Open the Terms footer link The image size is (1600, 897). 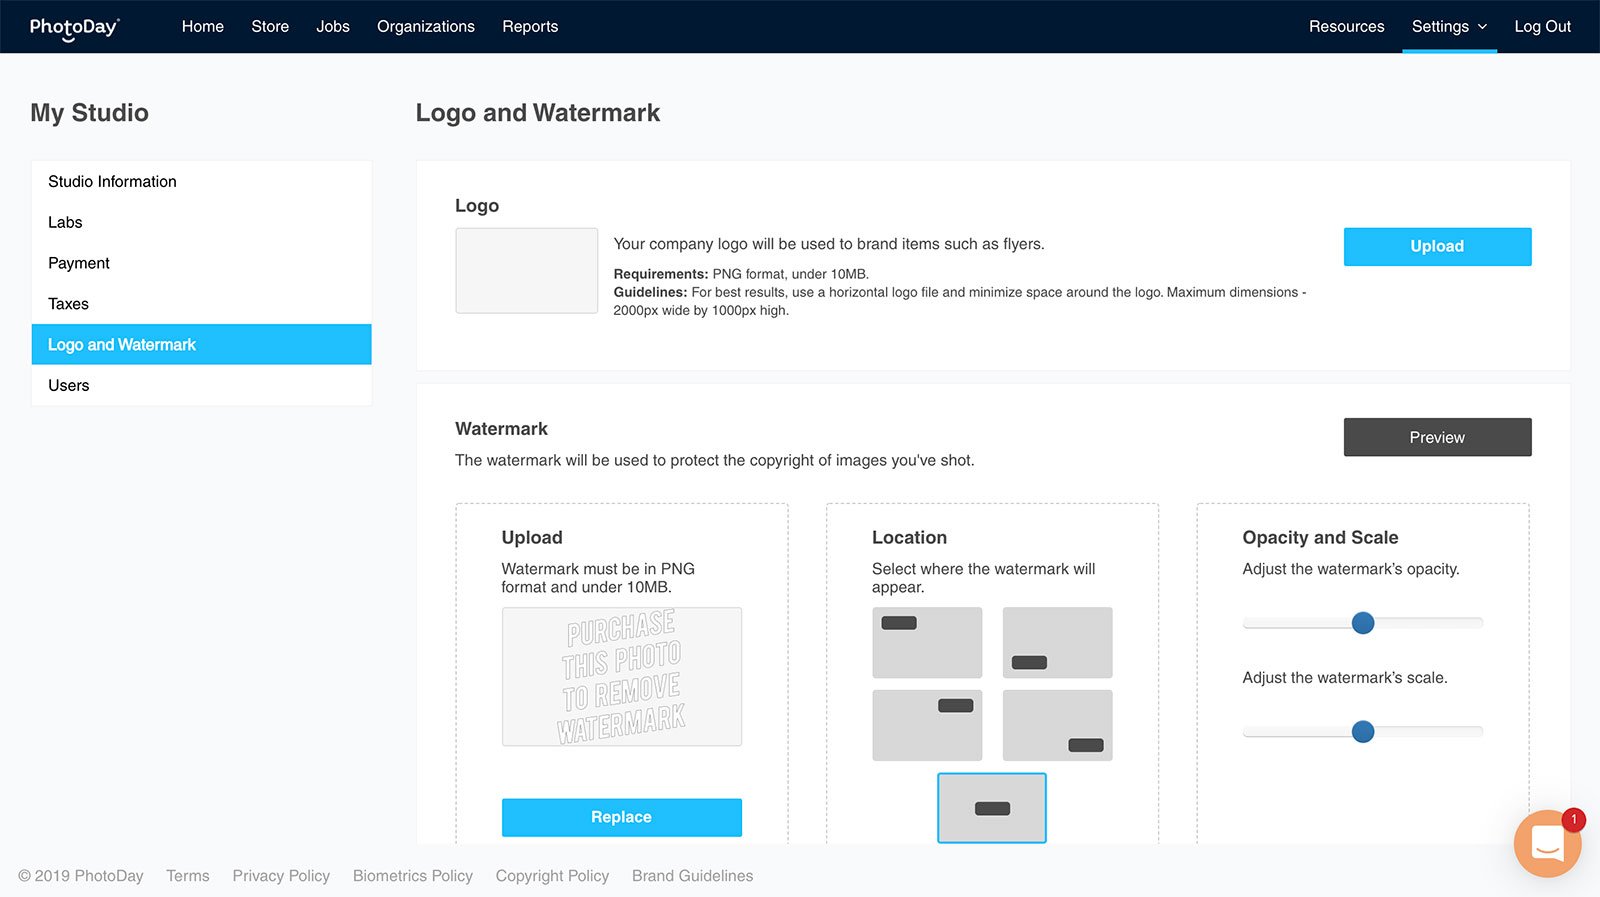pos(188,875)
